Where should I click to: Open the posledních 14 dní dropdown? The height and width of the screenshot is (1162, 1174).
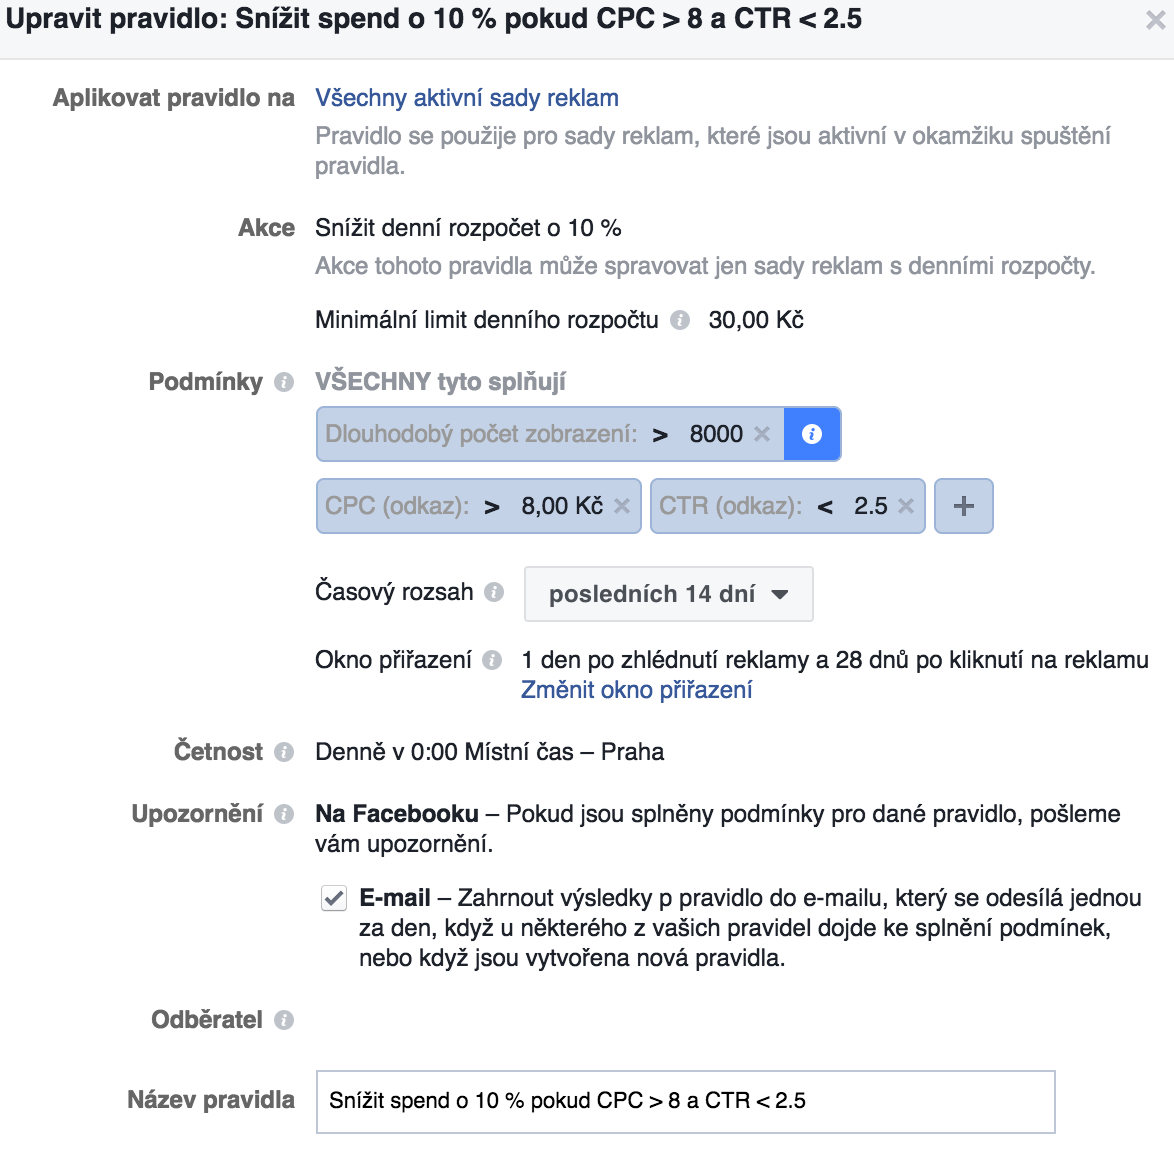pyautogui.click(x=669, y=594)
